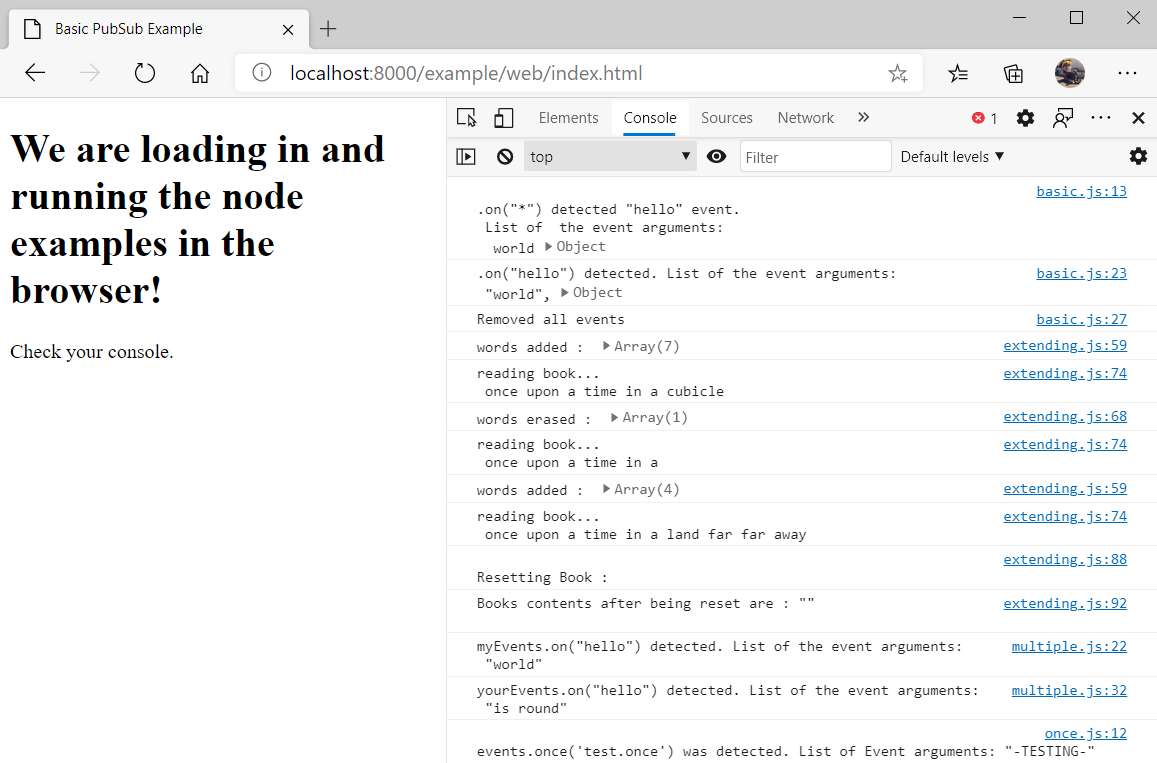Image resolution: width=1157 pixels, height=763 pixels.
Task: Click the 'Removed all events' log message
Action: [550, 320]
